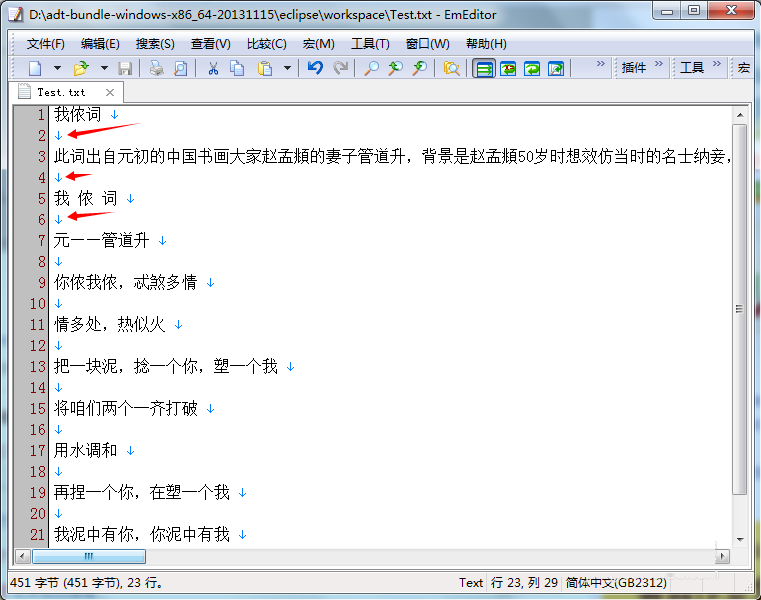Open Find in Files icon

tap(451, 68)
